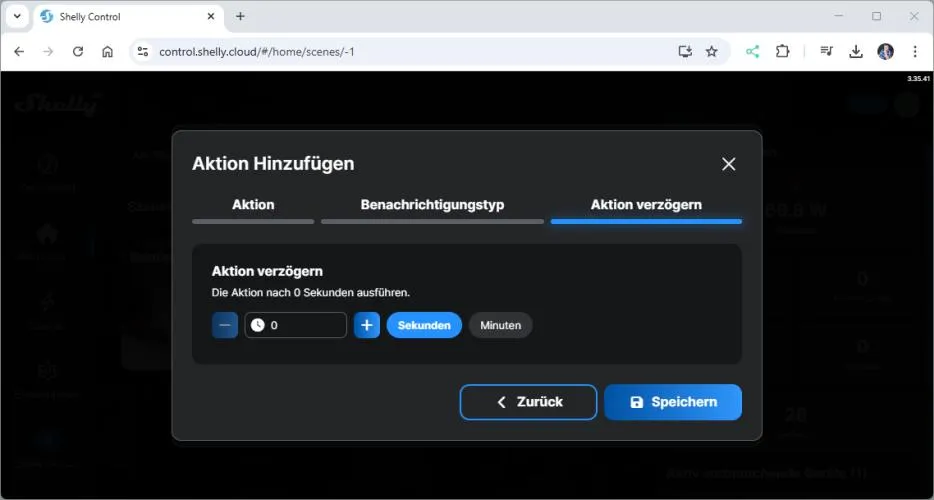Open the Chrome three-dot menu
The height and width of the screenshot is (500, 934).
[x=914, y=51]
